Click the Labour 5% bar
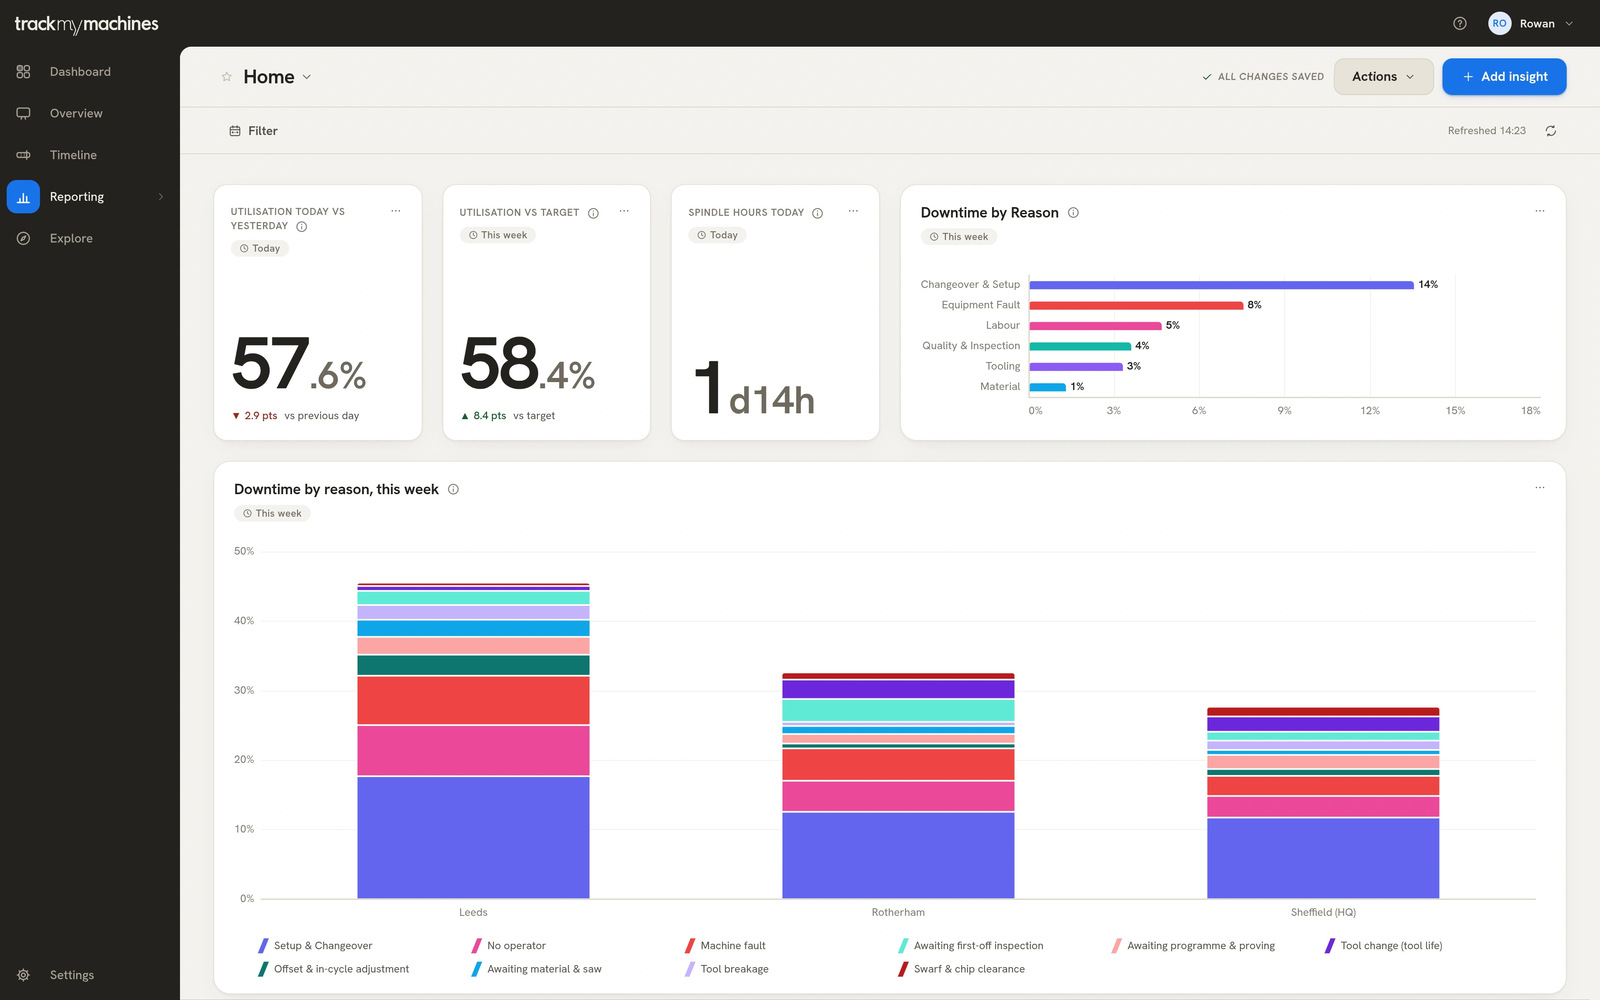The width and height of the screenshot is (1600, 1000). (x=1095, y=326)
